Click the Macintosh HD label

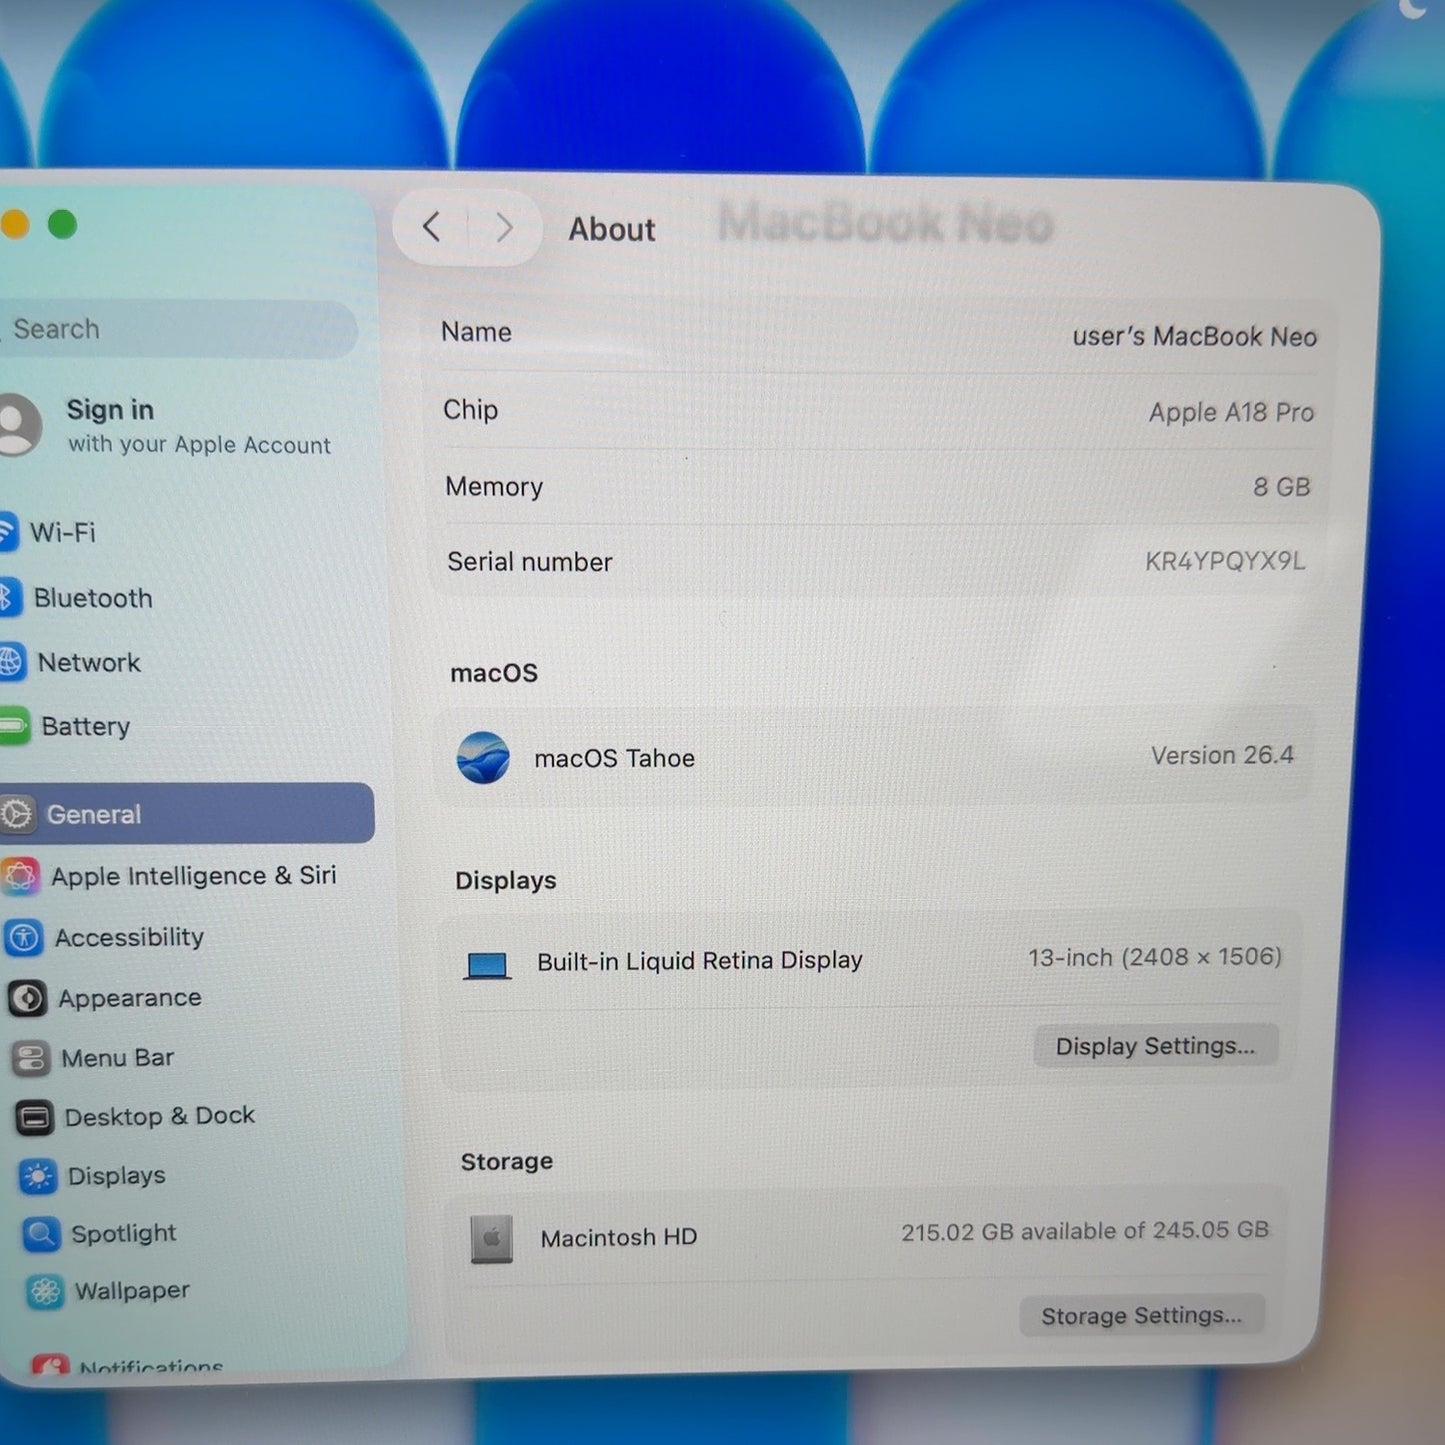click(x=619, y=1238)
